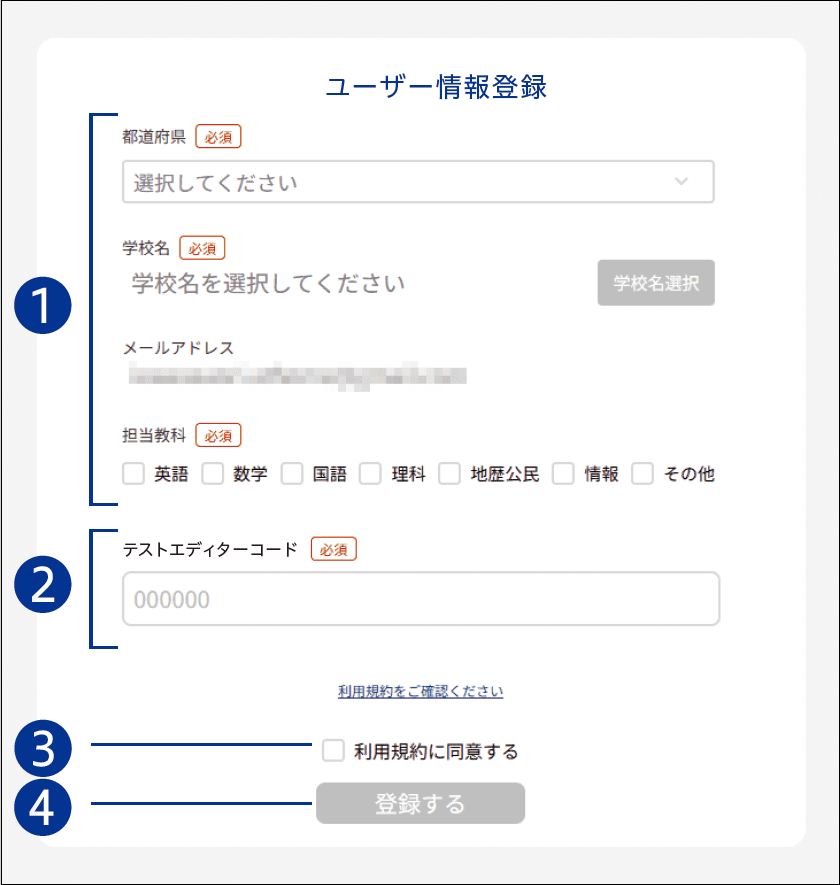Click the 学校名を選択してください placeholder text

269,283
